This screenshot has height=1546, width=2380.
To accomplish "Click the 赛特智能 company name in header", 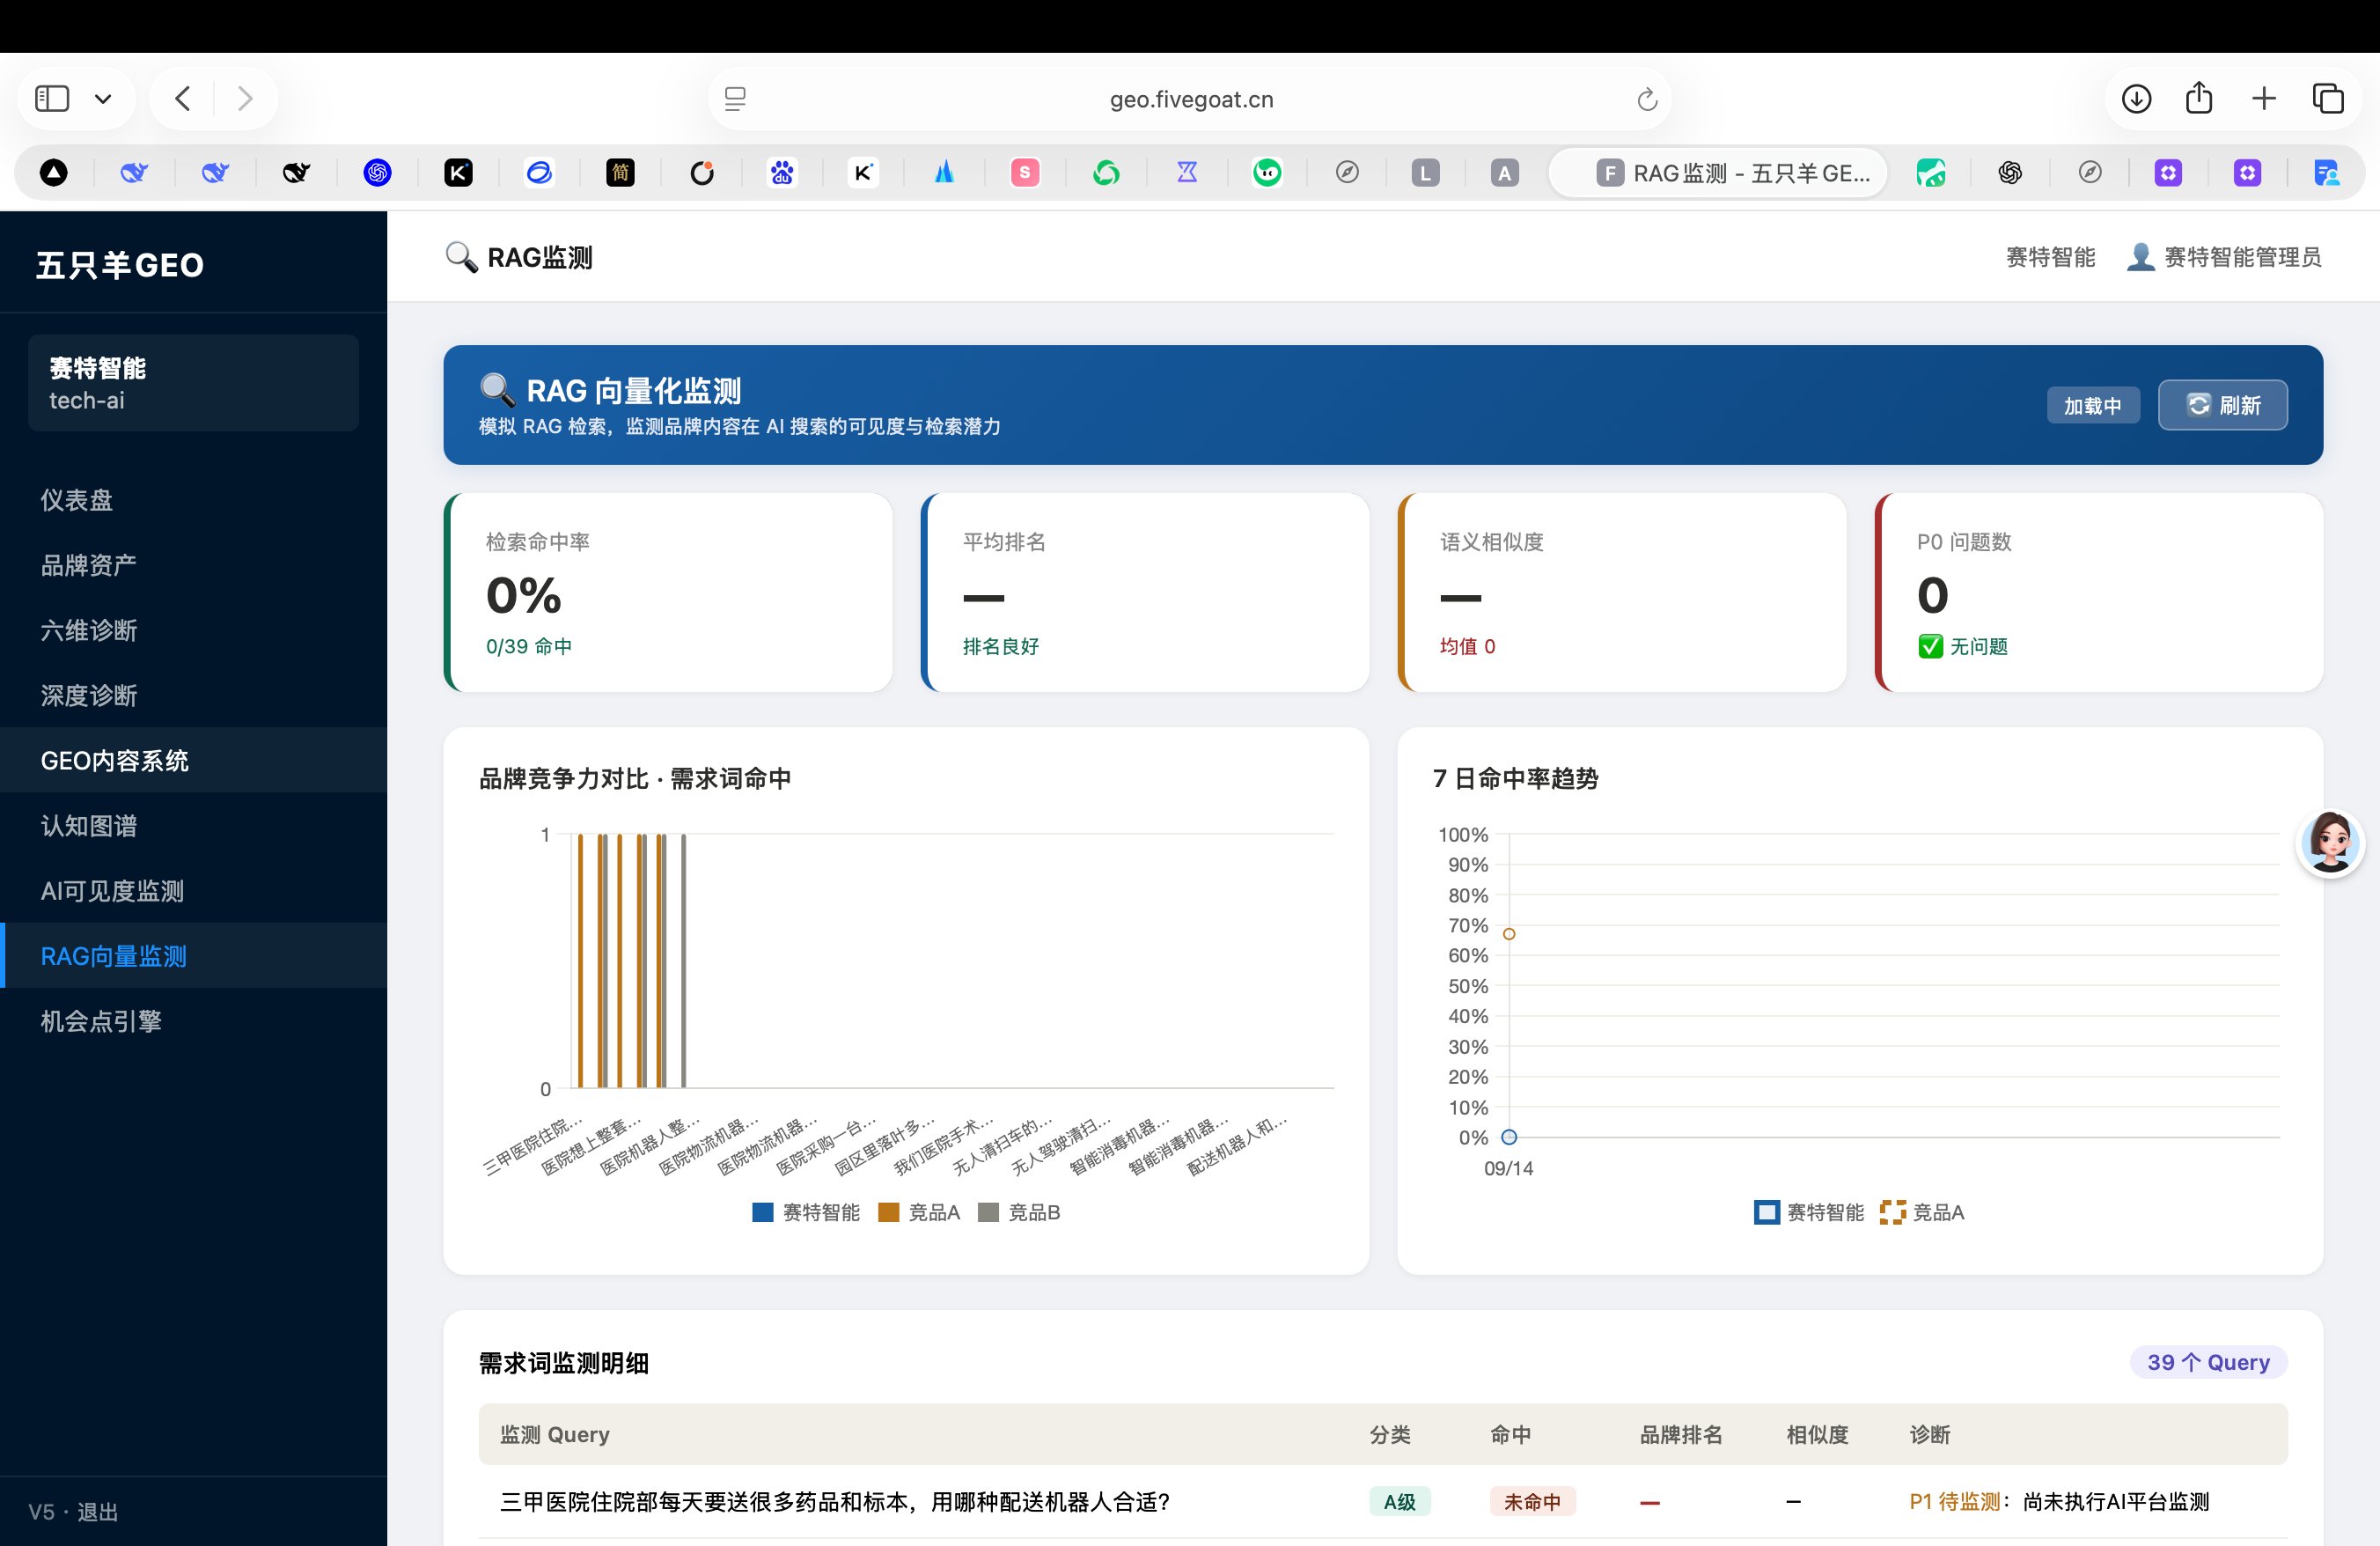I will [2050, 257].
